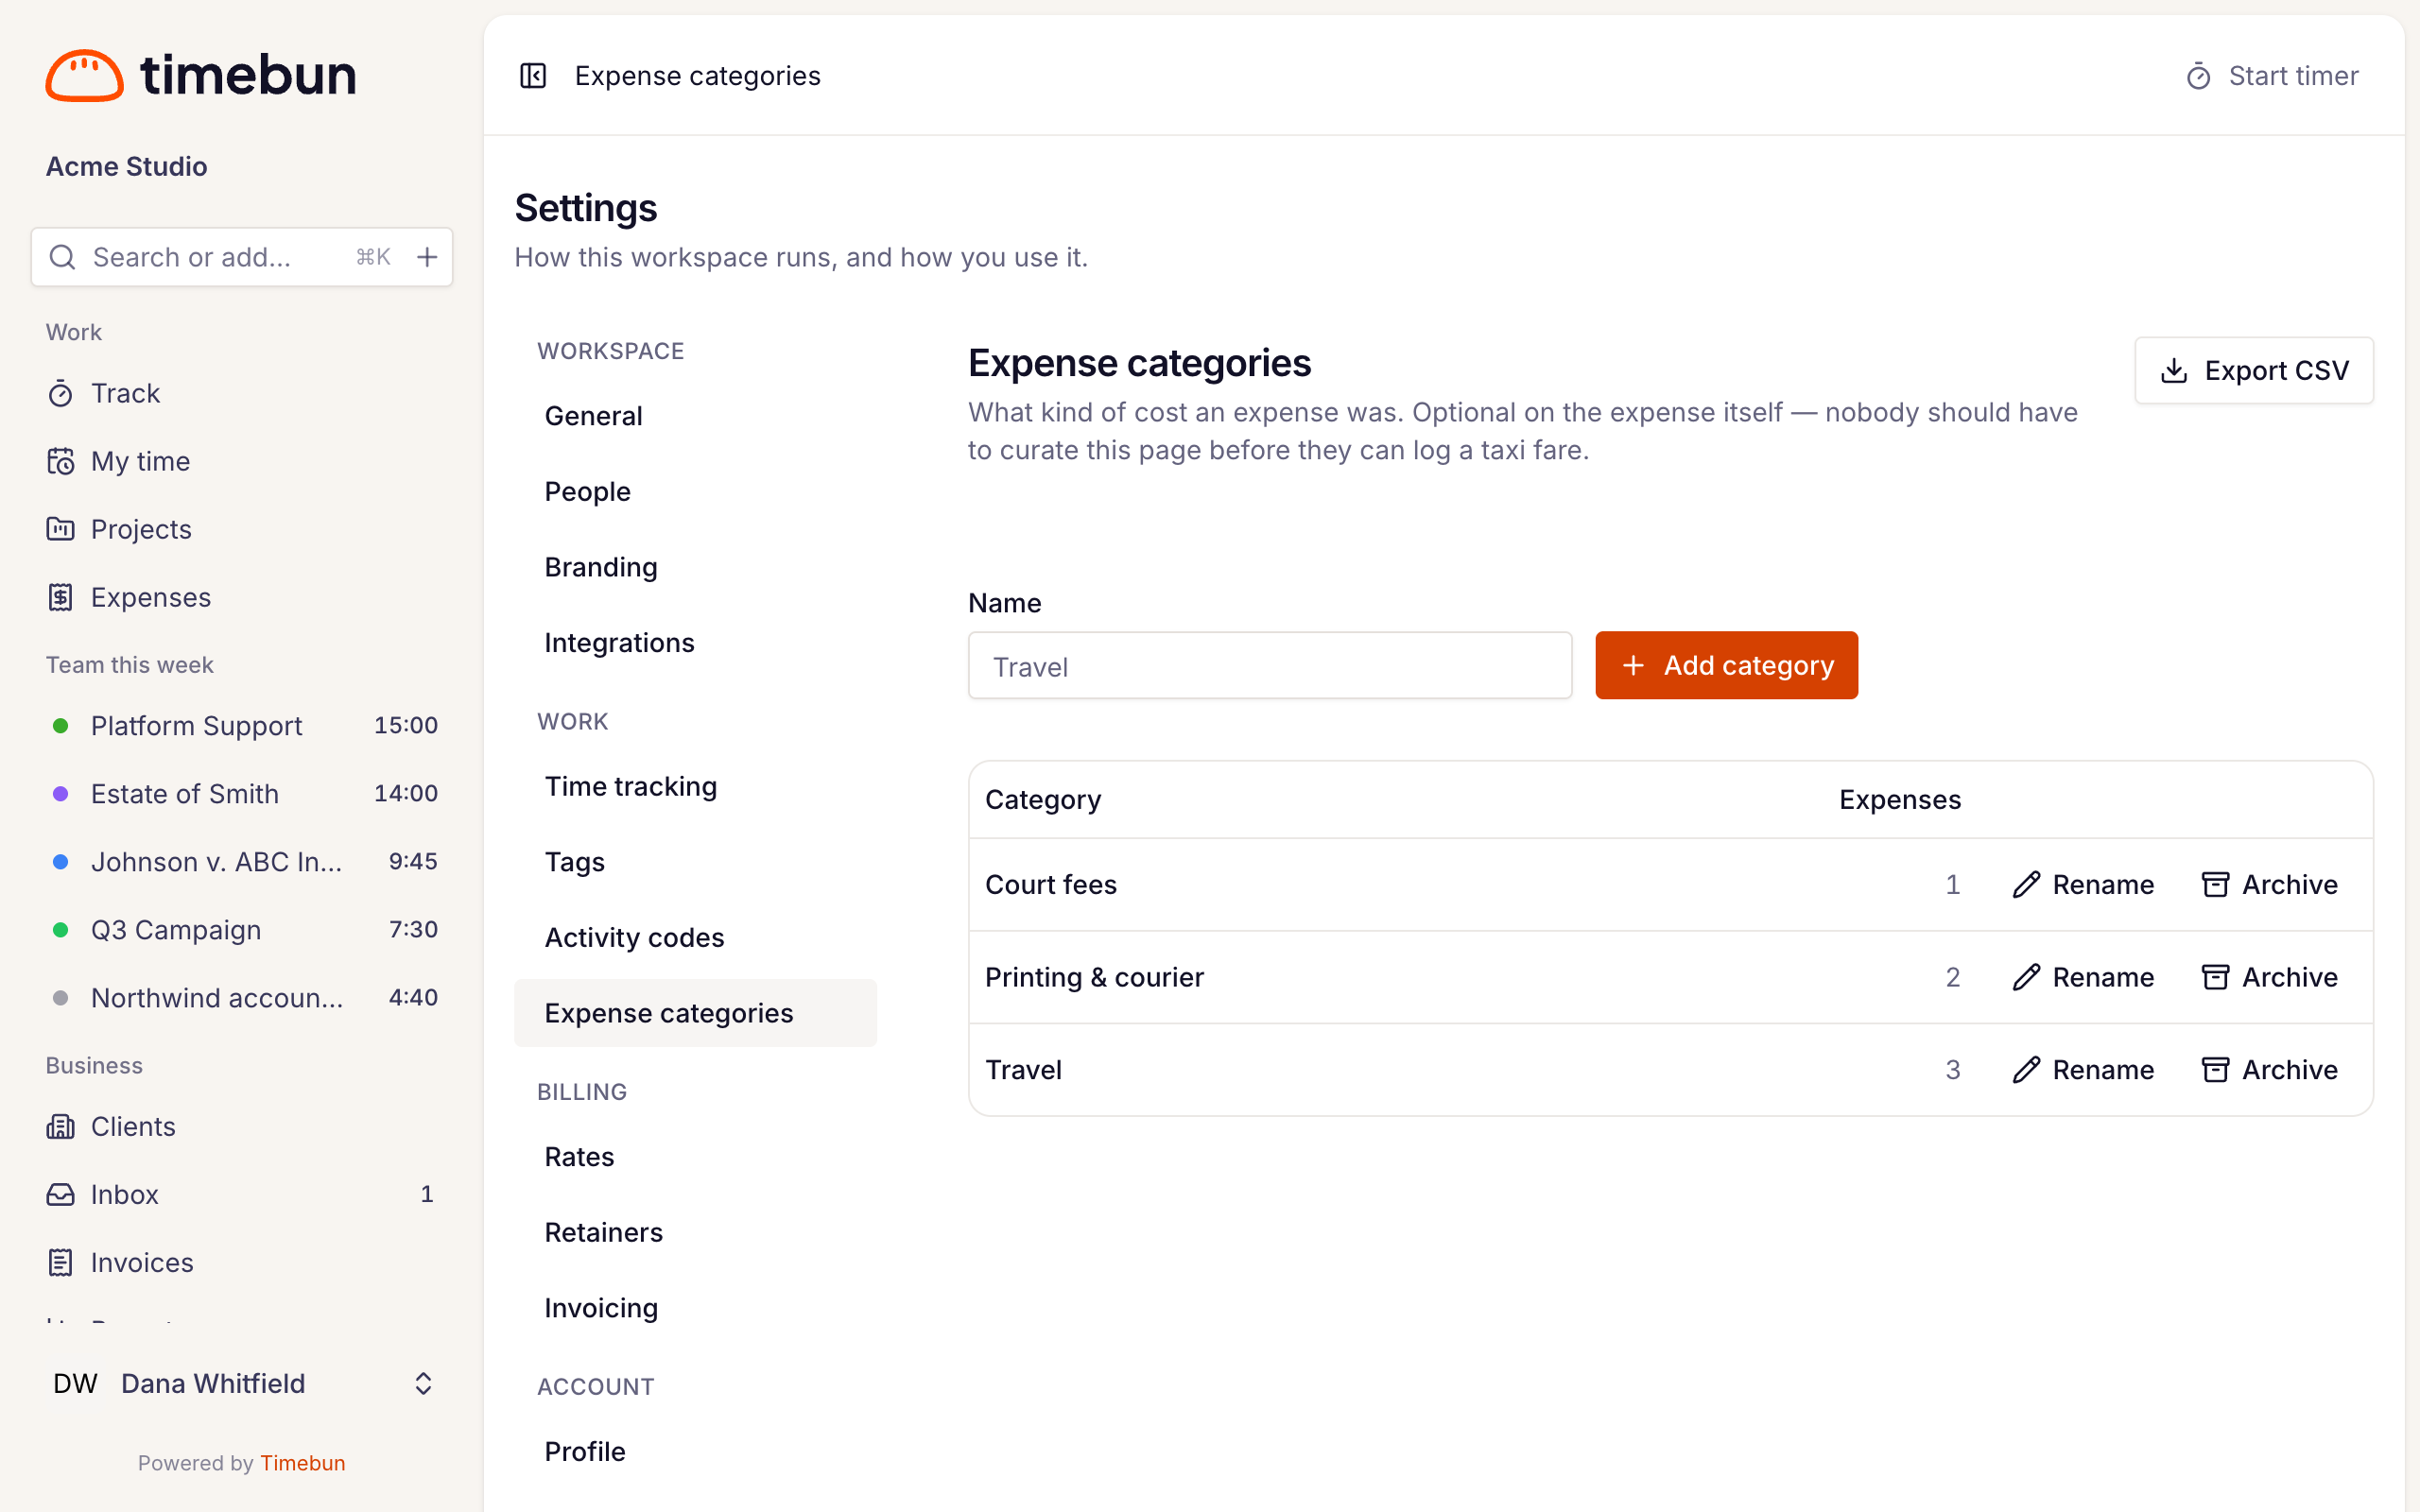Rename the Court fees category
The image size is (2420, 1512).
pos(2083,885)
